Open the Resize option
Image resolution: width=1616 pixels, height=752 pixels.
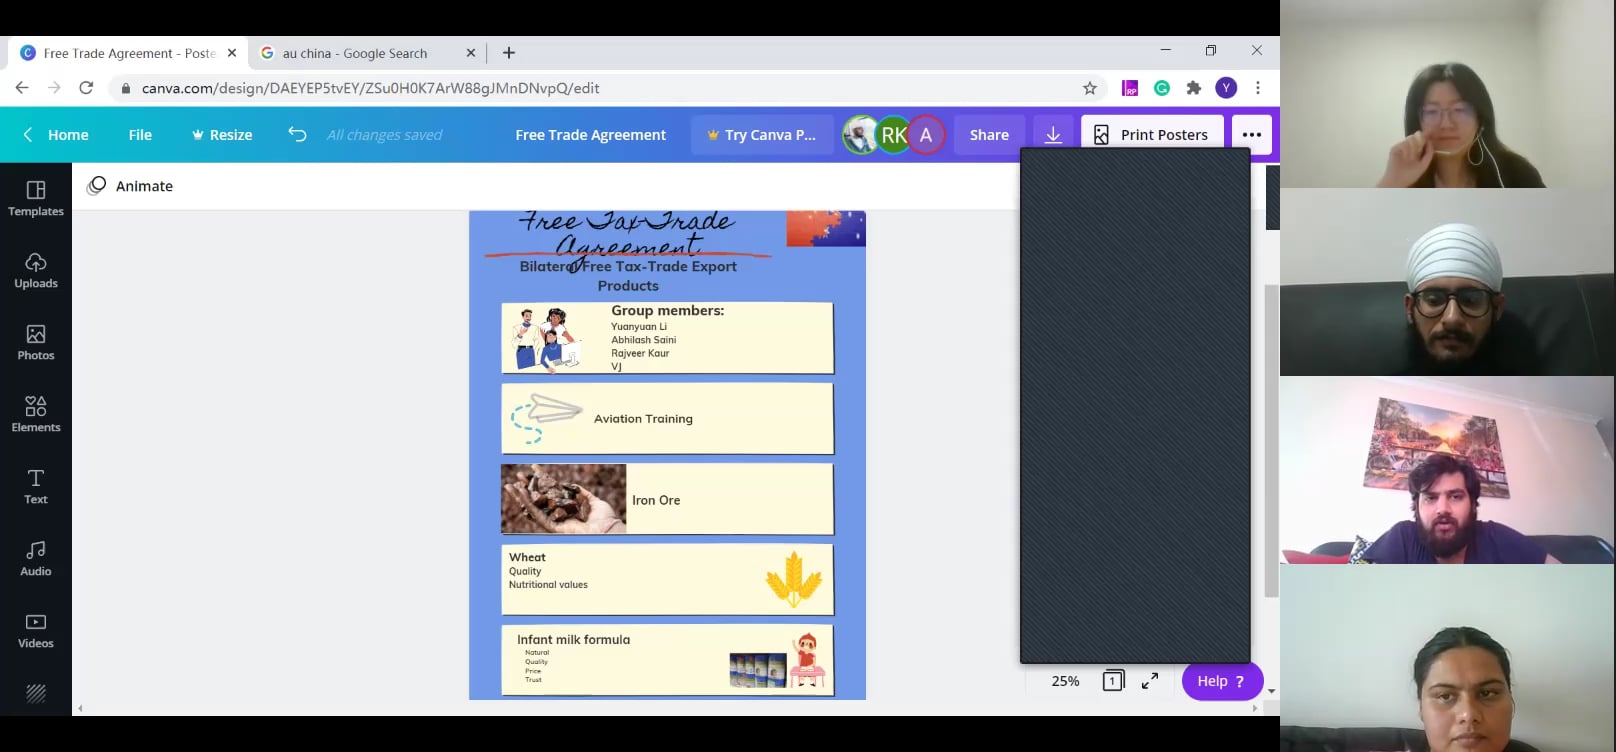click(222, 135)
